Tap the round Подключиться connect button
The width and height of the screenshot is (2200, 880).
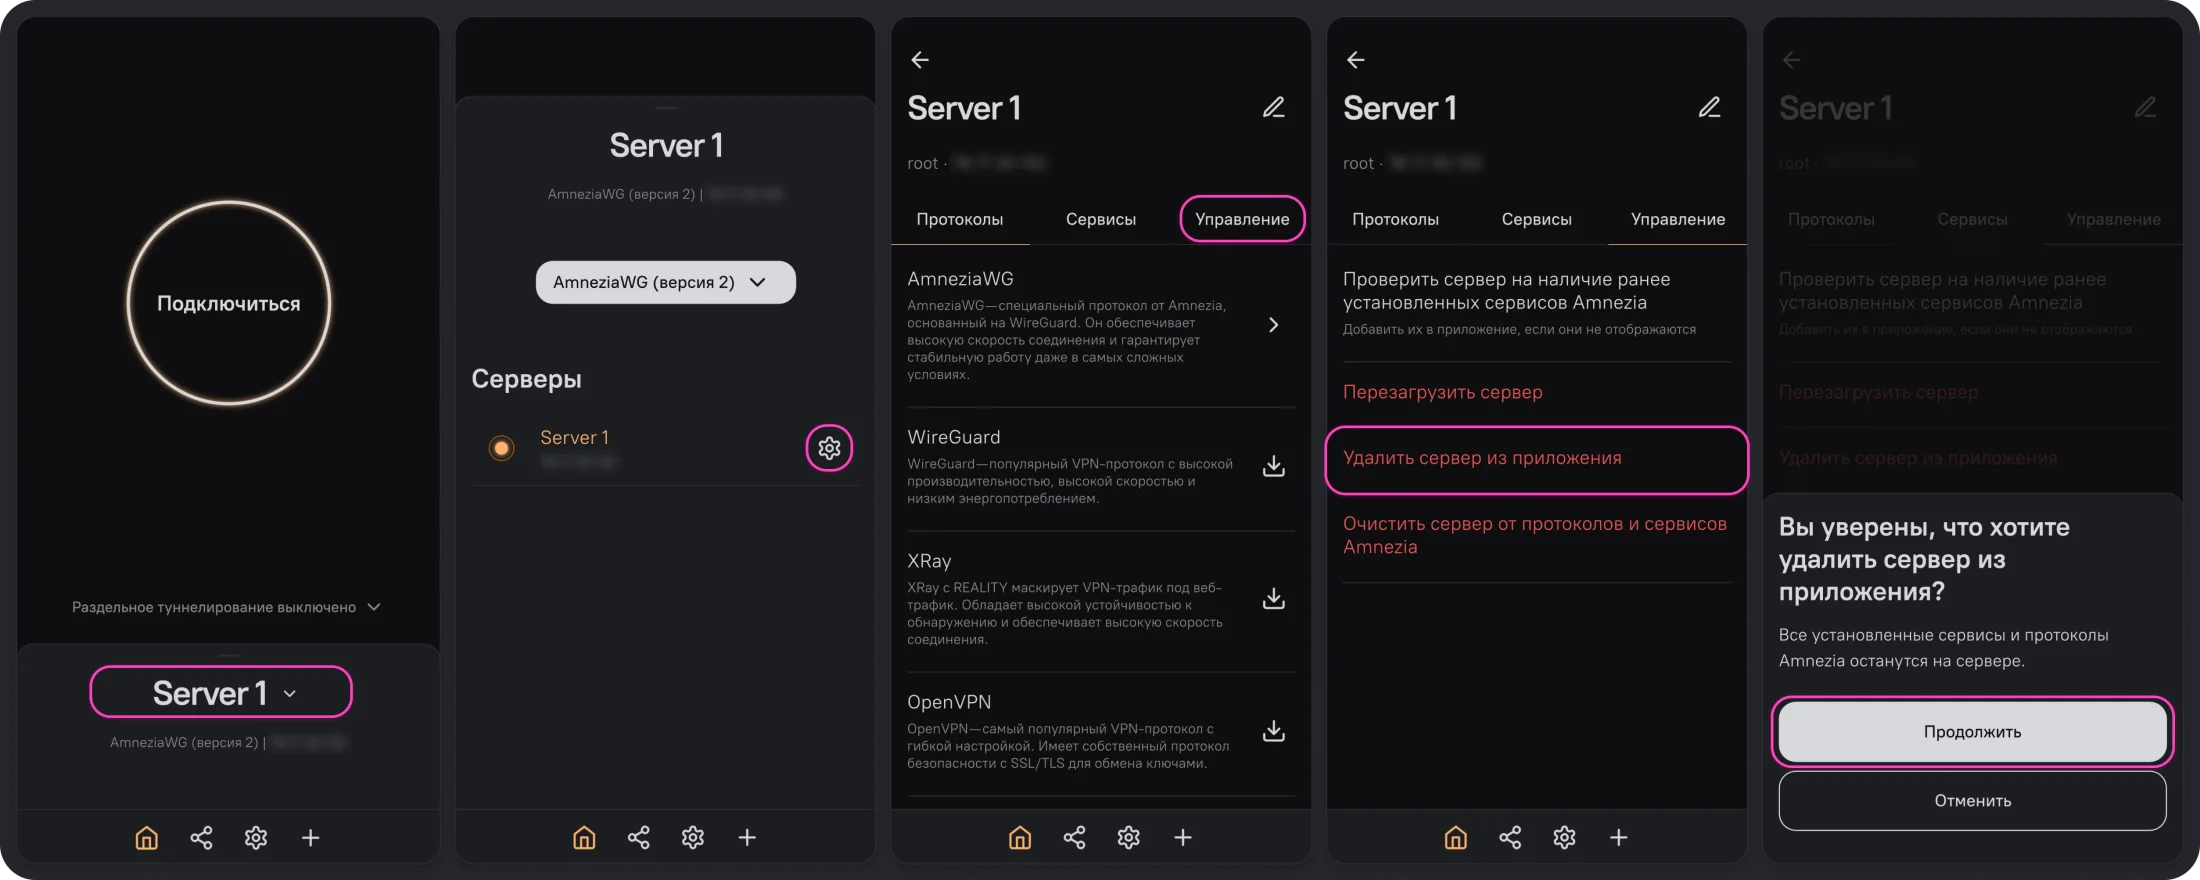(x=229, y=303)
